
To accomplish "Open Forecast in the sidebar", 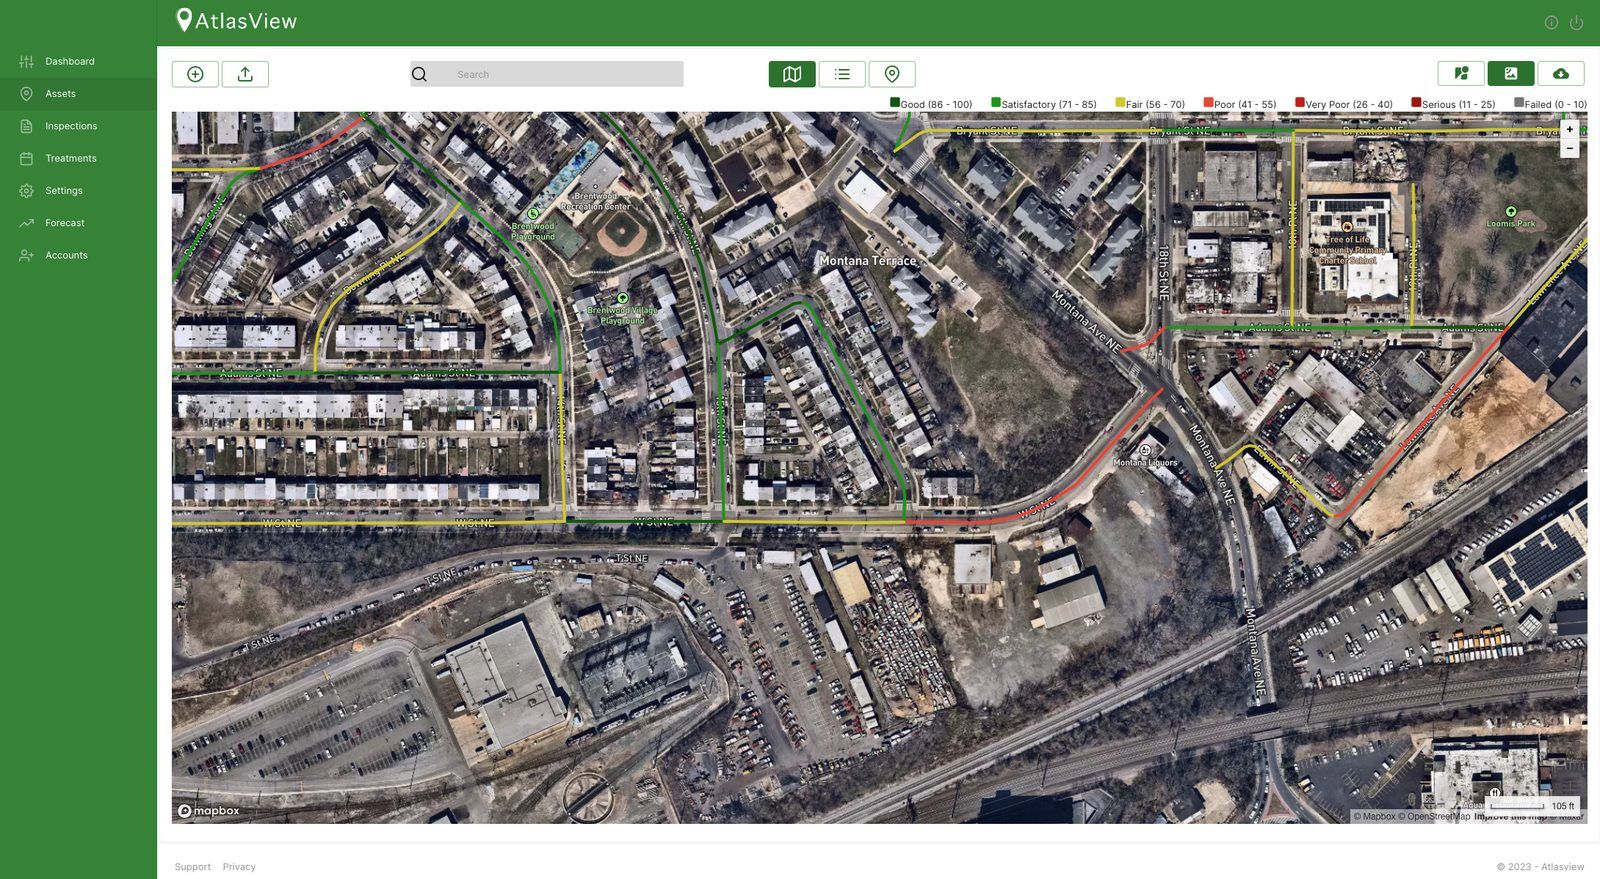I will [78, 223].
